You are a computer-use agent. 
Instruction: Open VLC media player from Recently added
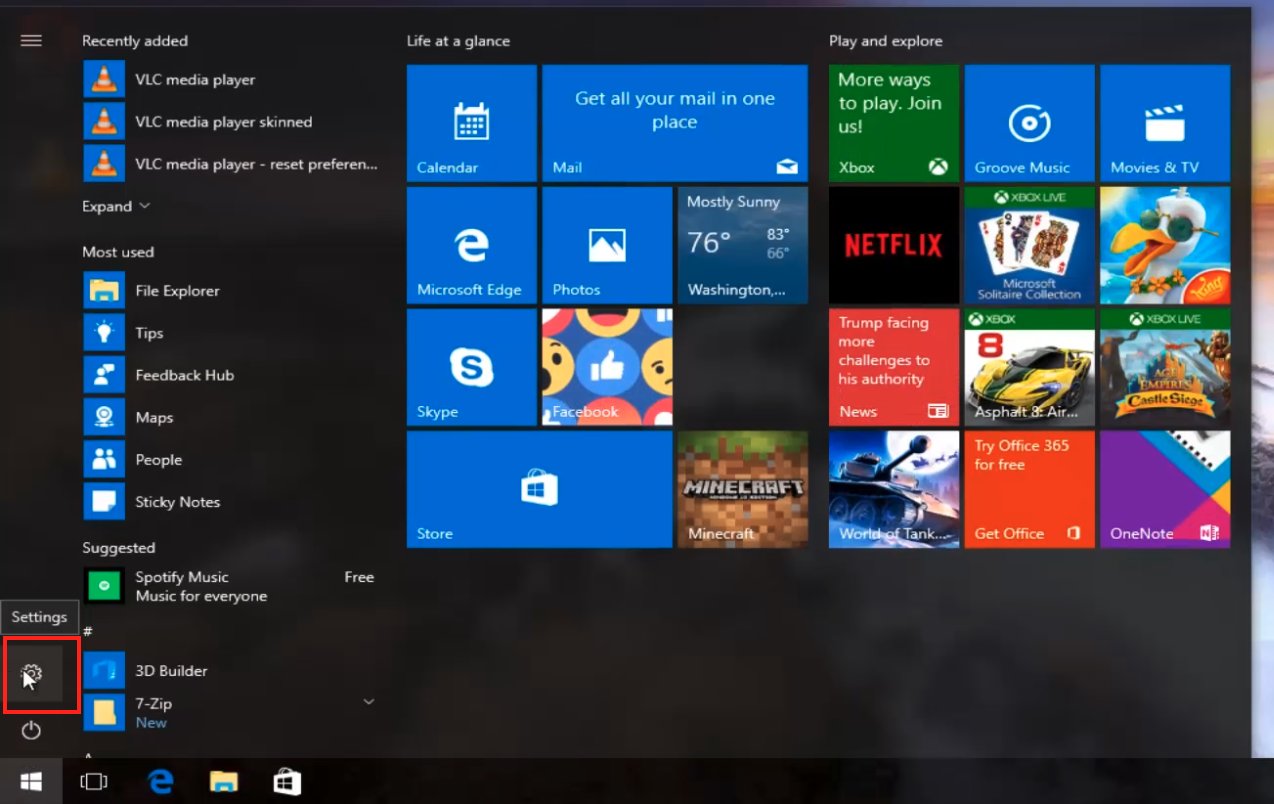tap(231, 79)
